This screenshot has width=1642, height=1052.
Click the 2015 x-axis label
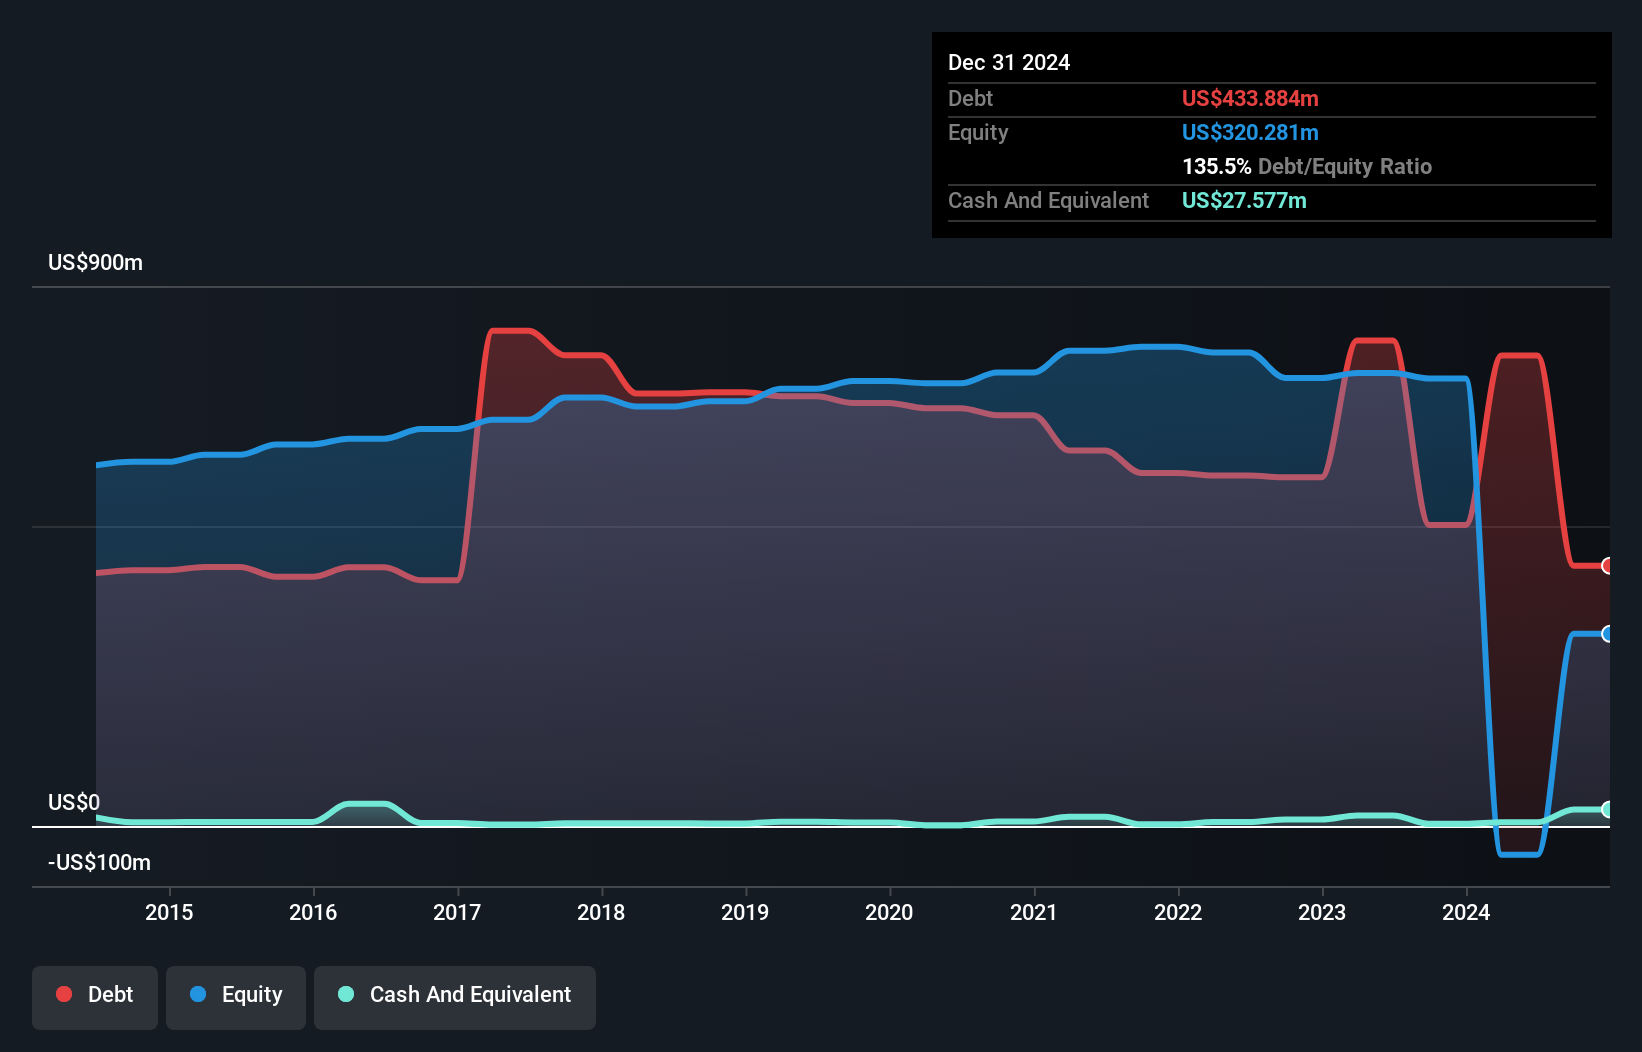[169, 912]
